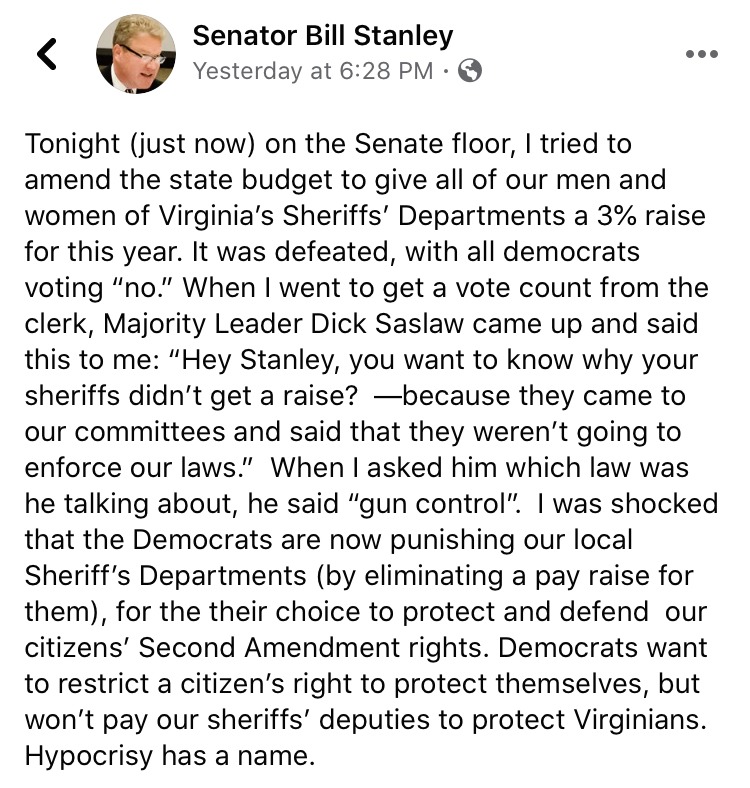Click the line starting 'Tonight (just now) on'
The image size is (750, 788).
[x=328, y=144]
